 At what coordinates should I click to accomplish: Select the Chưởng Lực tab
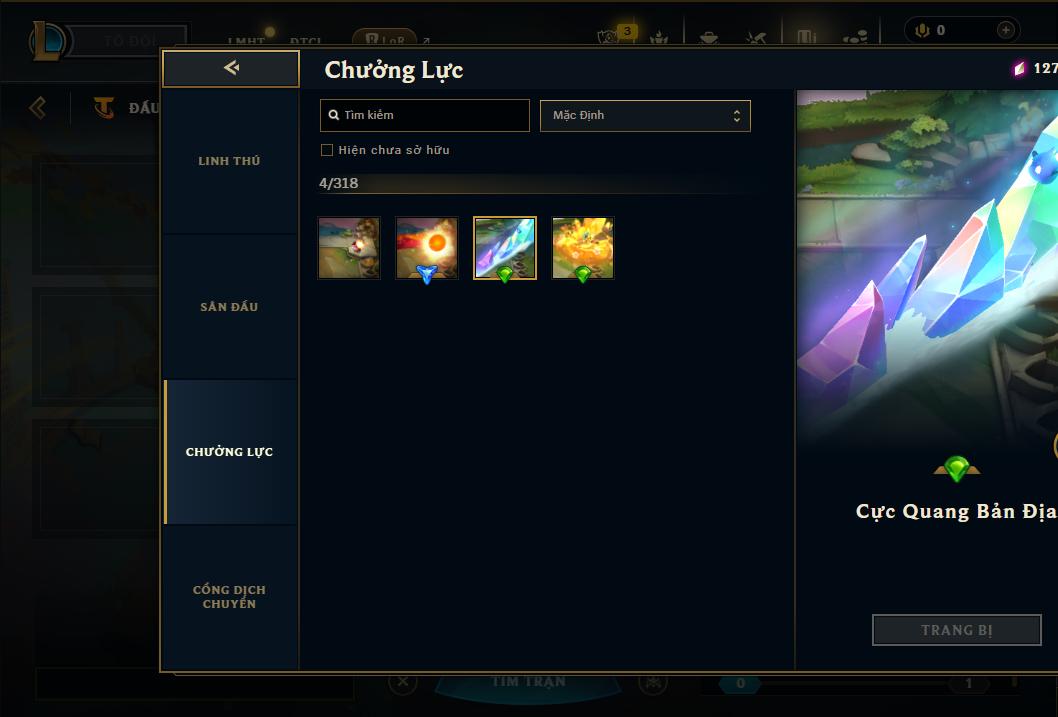tap(229, 452)
